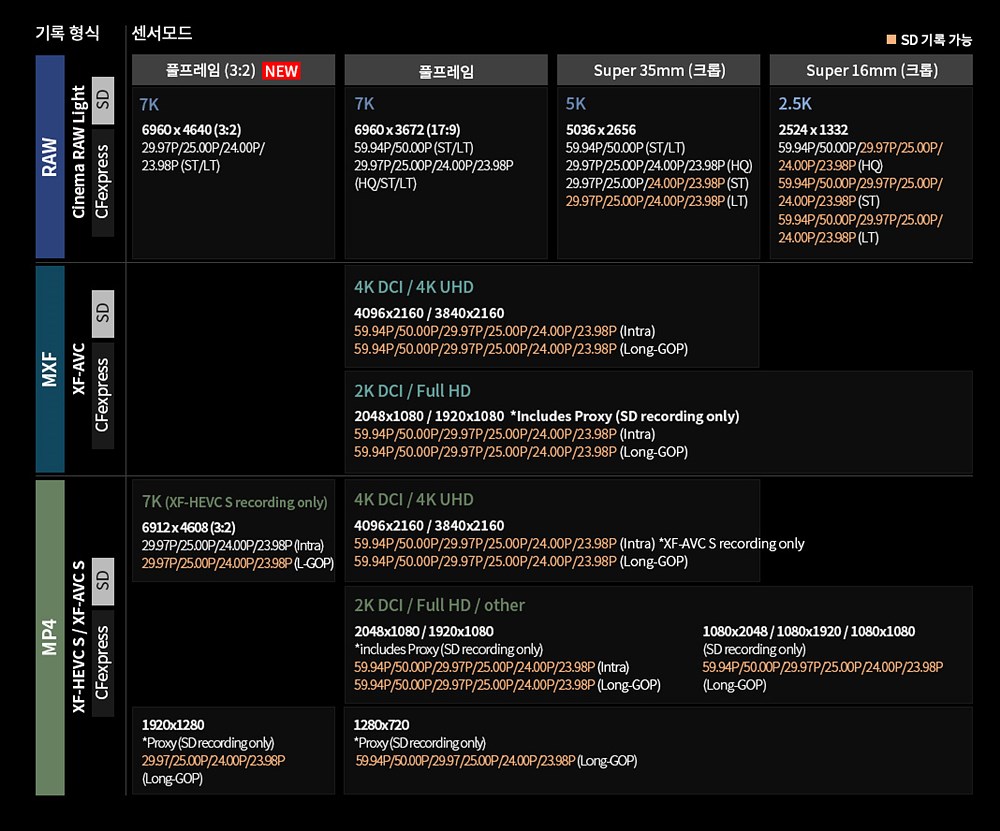Select the Super 35mm (크롭) column header

click(x=659, y=71)
